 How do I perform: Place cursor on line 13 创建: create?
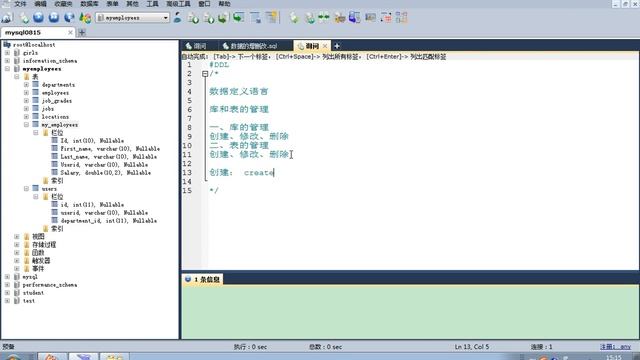(242, 173)
